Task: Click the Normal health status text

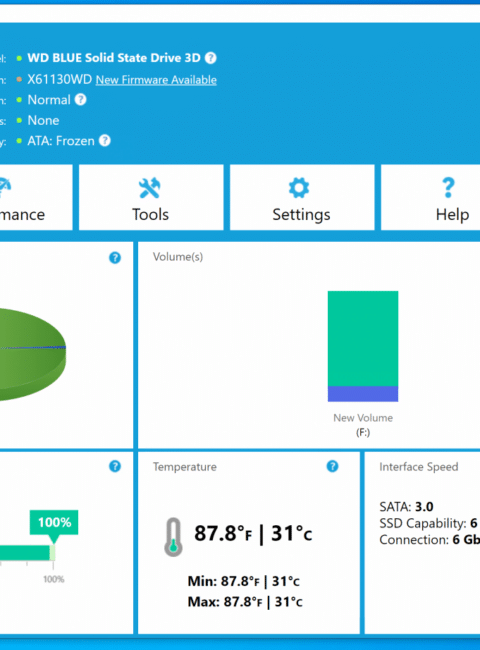Action: pyautogui.click(x=49, y=100)
